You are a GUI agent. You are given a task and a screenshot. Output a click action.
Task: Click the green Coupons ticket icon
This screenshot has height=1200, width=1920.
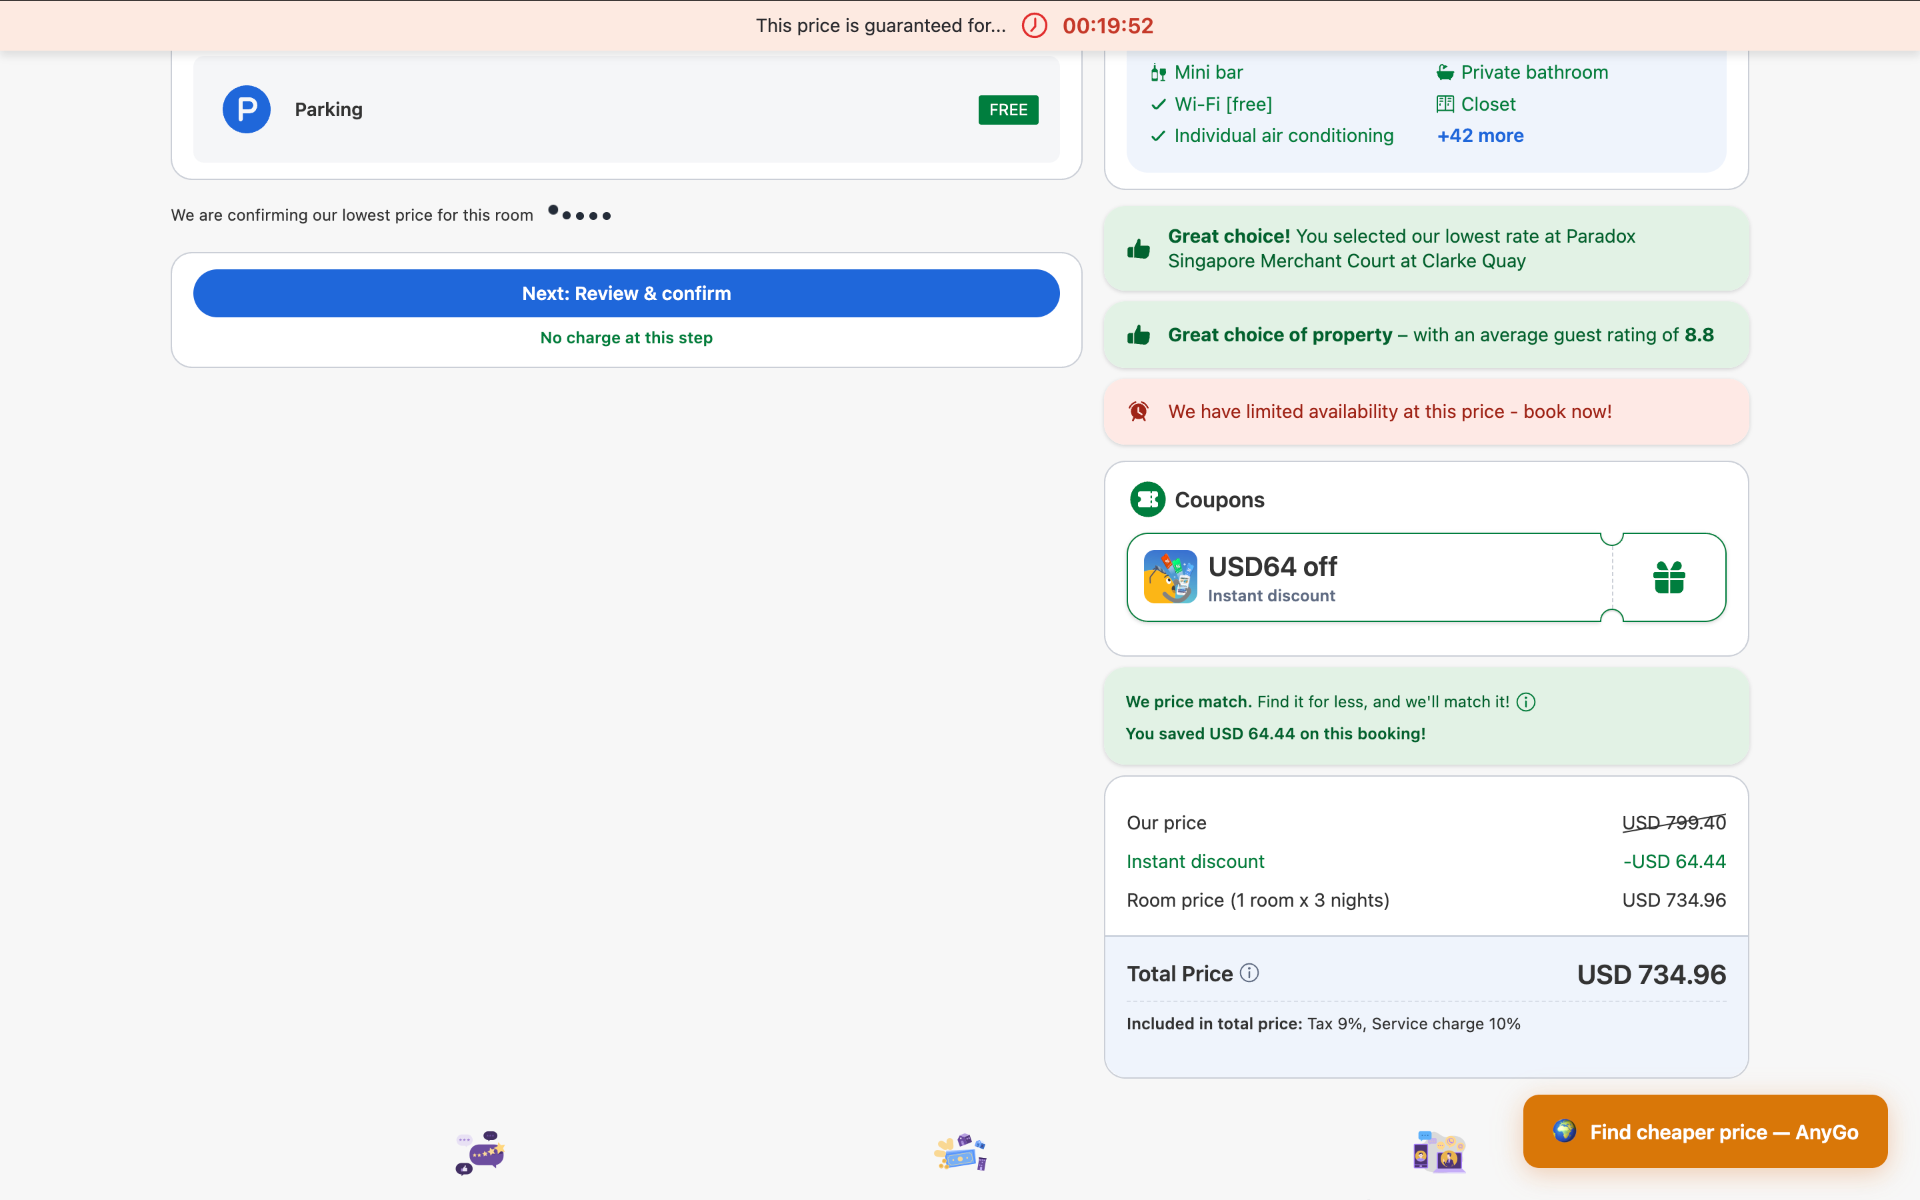(x=1147, y=499)
